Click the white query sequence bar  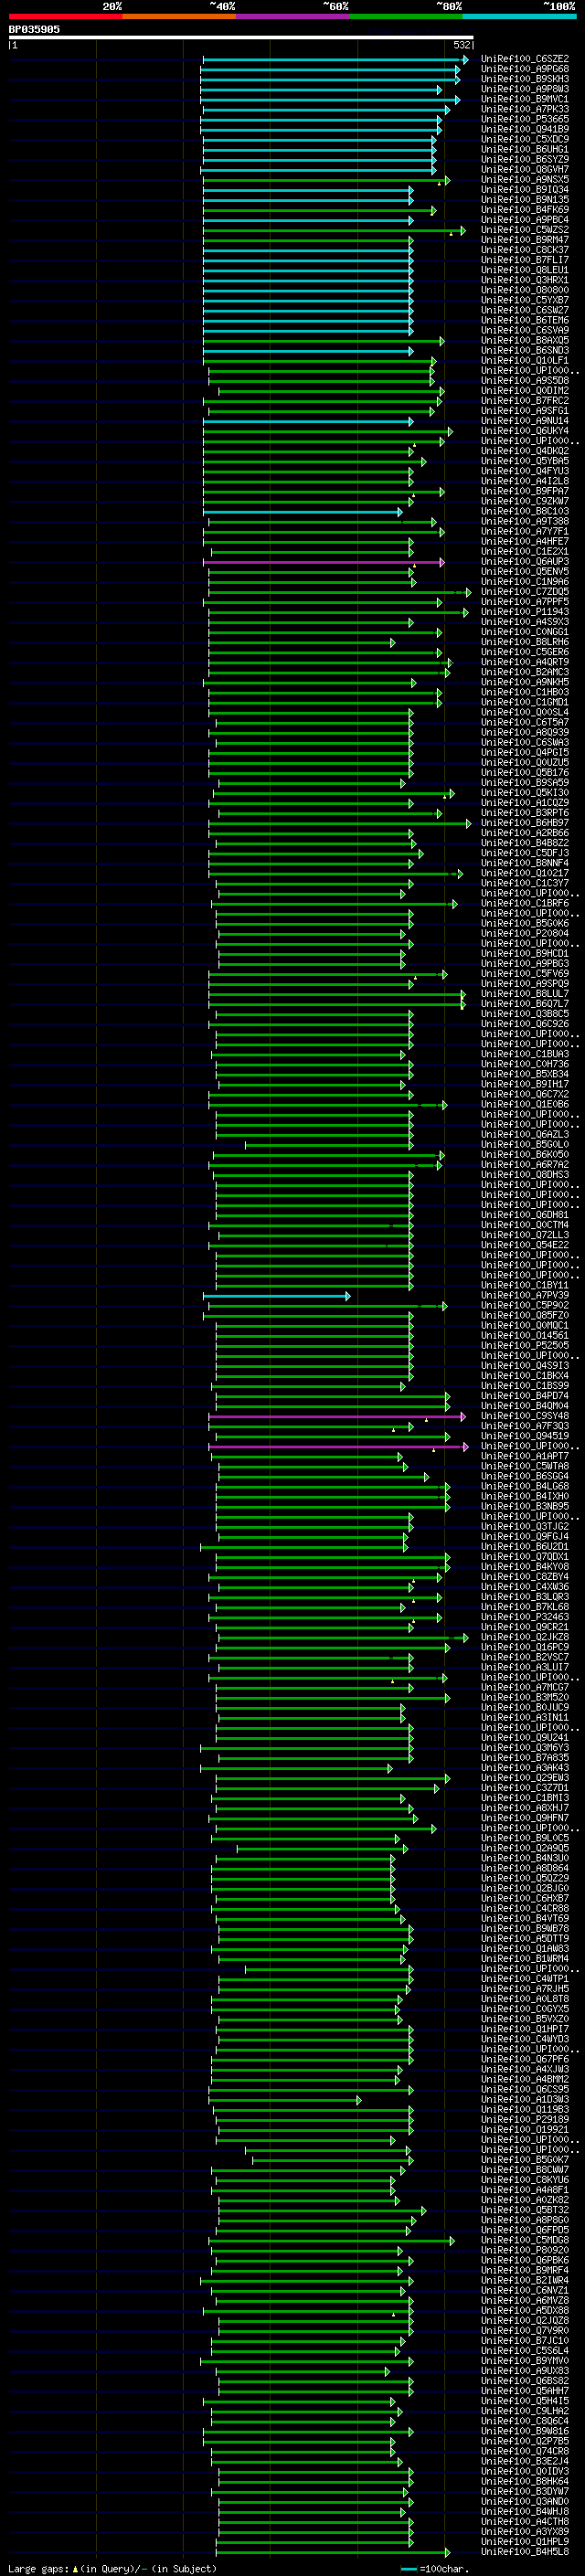pos(241,37)
